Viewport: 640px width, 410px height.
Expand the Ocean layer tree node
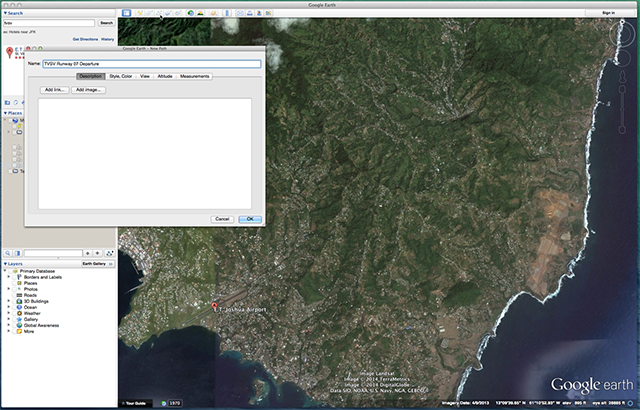[x=9, y=307]
